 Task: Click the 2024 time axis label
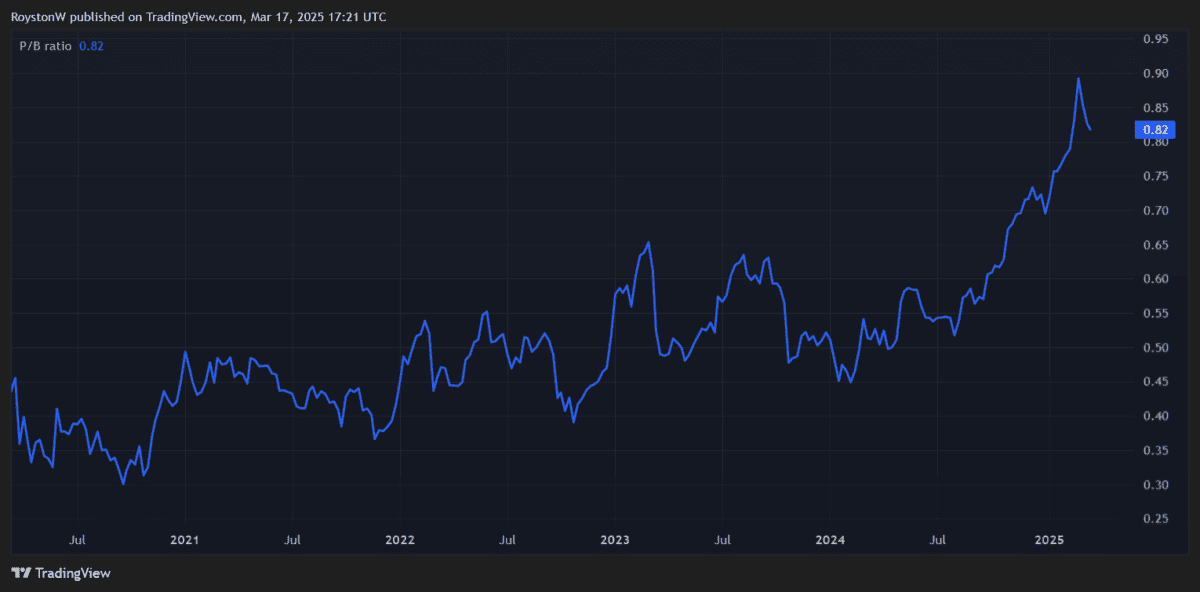[x=830, y=540]
